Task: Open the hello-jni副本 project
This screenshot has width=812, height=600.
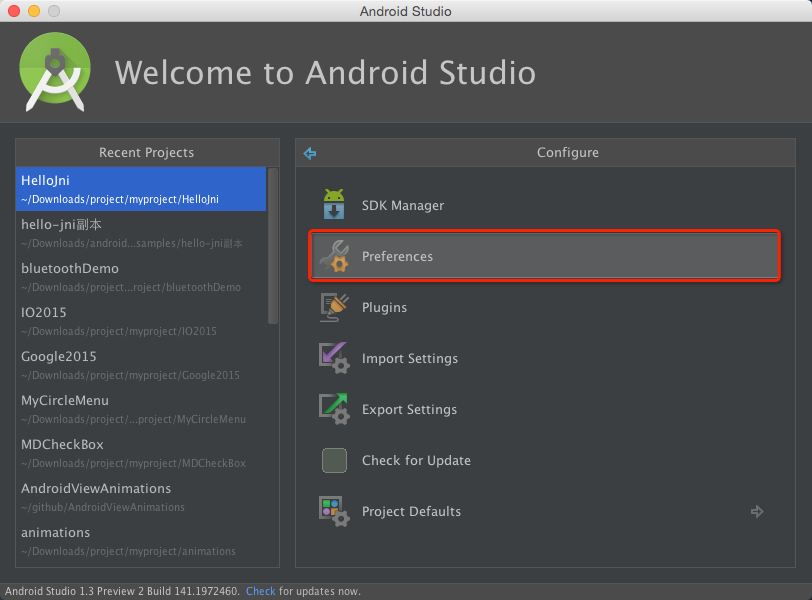Action: coord(141,233)
